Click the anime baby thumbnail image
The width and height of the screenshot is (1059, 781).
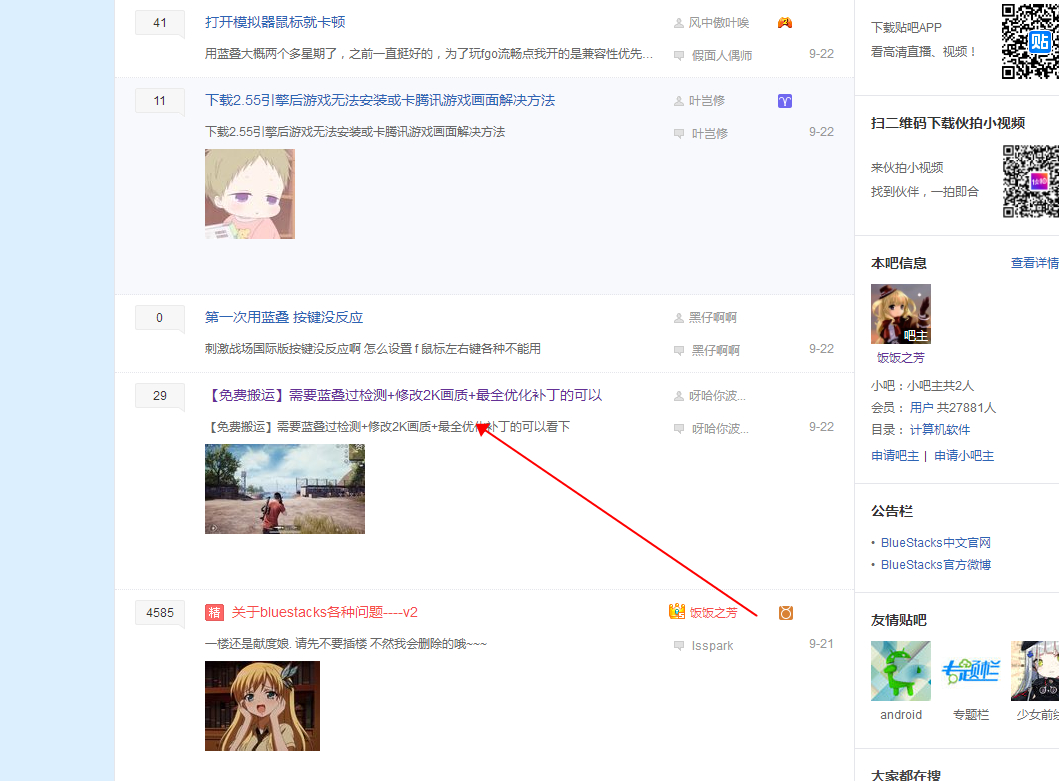coord(250,194)
